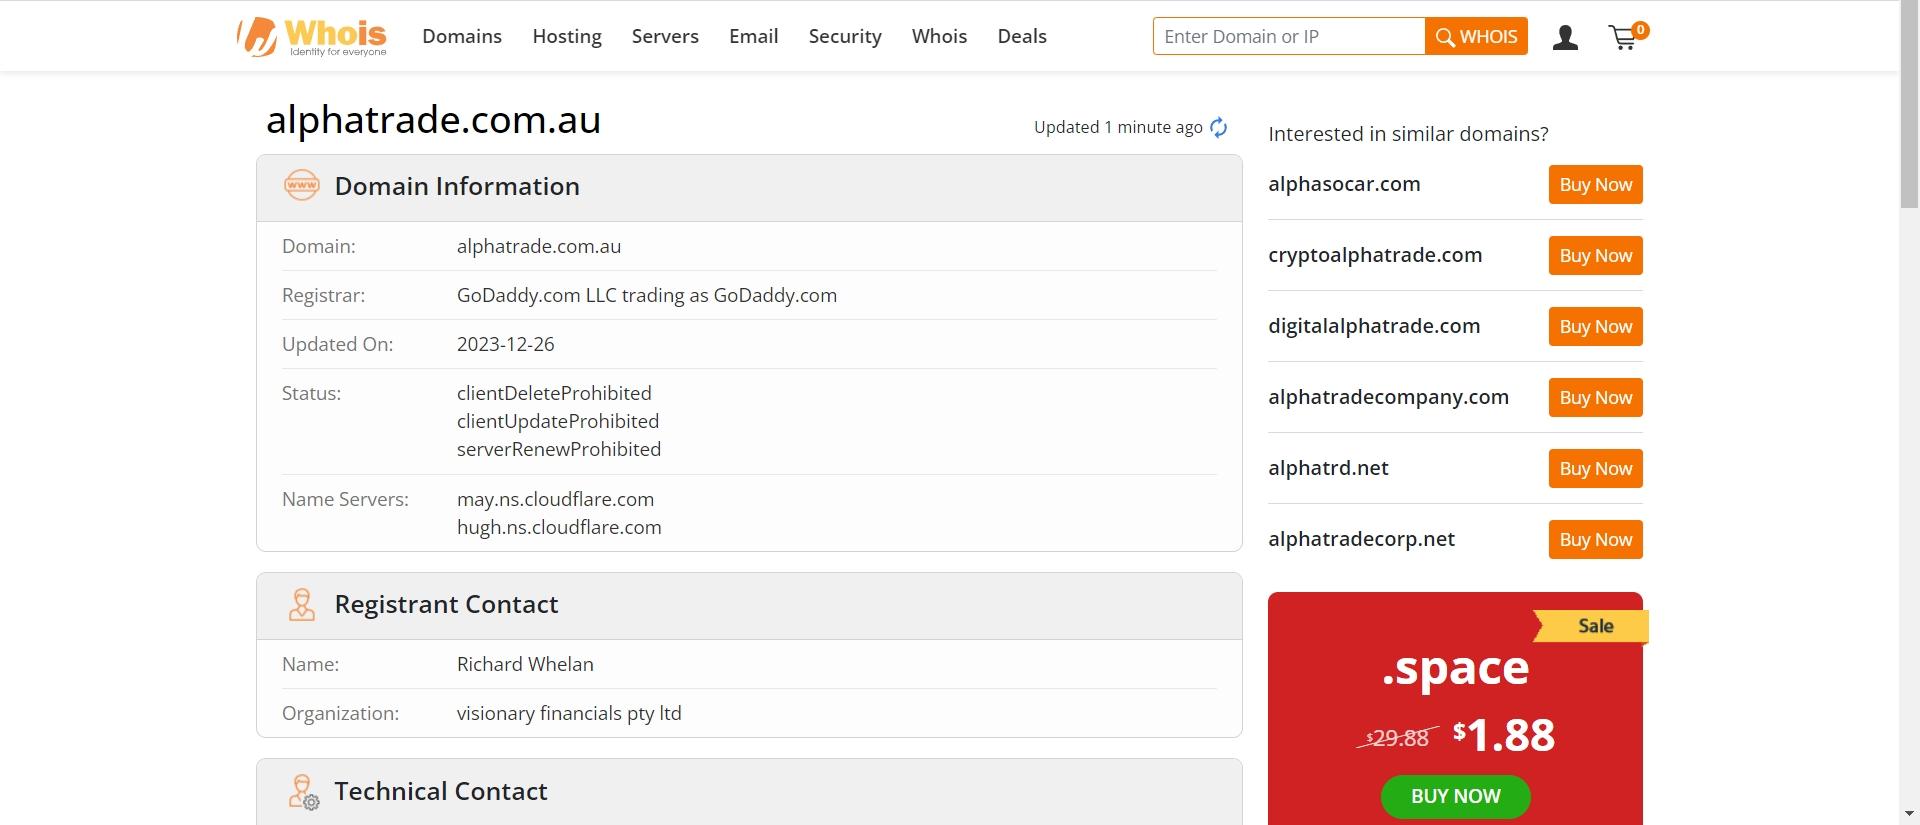Click the Technical Contact heading
The width and height of the screenshot is (1920, 825).
tap(441, 791)
